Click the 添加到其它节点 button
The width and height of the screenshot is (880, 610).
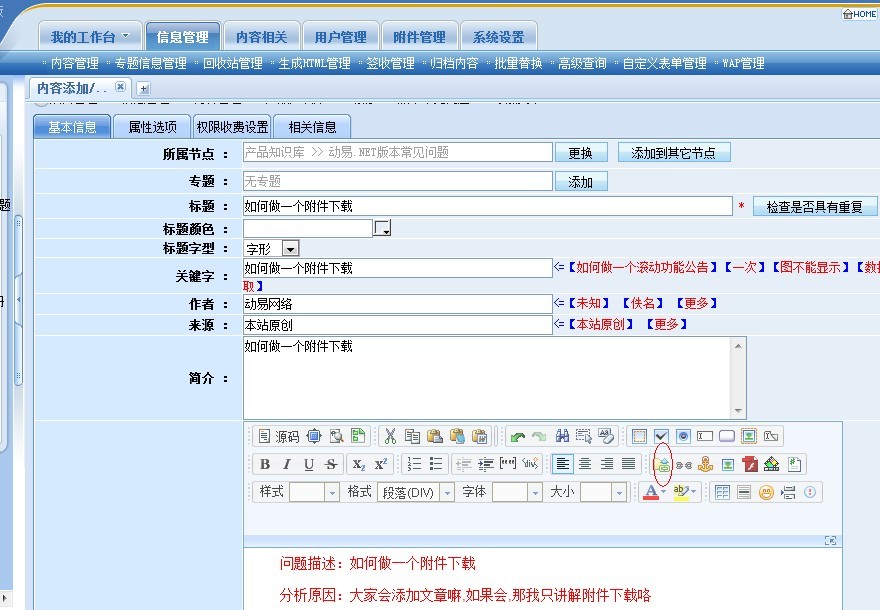(674, 153)
